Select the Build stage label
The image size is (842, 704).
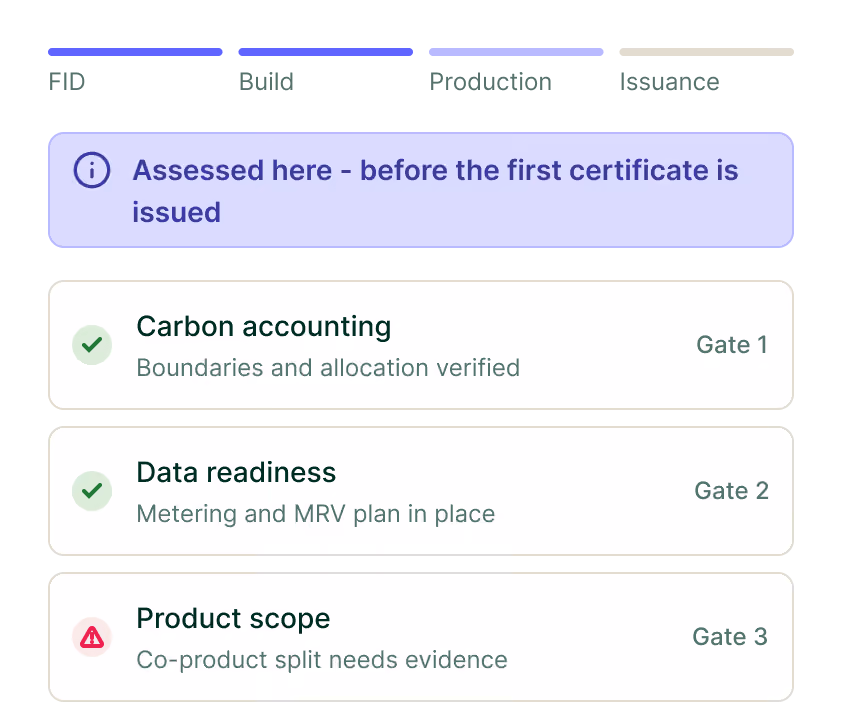(x=266, y=82)
